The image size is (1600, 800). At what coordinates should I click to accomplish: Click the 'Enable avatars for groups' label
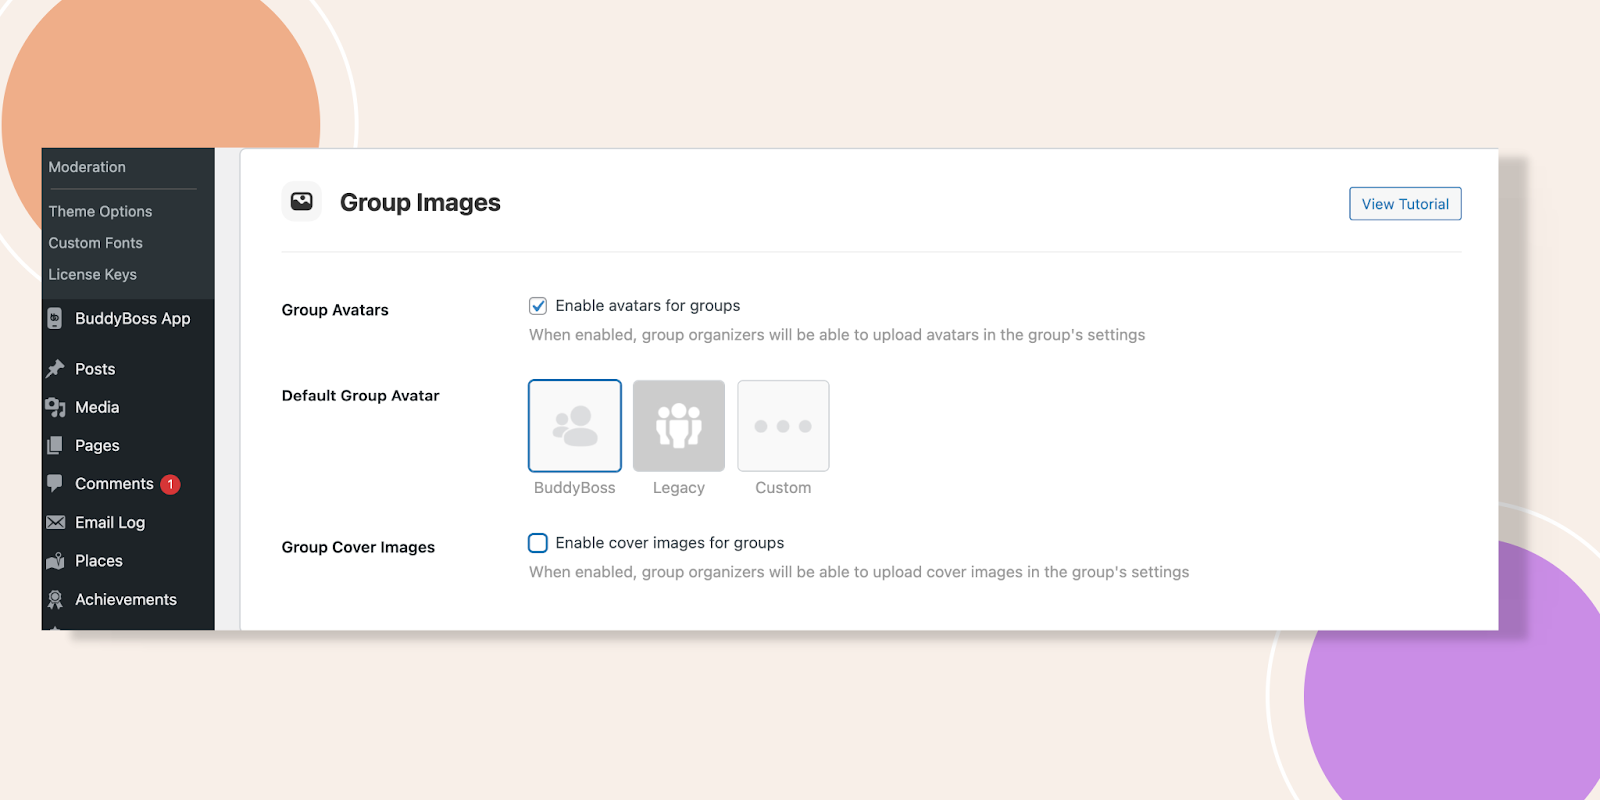[x=648, y=306]
